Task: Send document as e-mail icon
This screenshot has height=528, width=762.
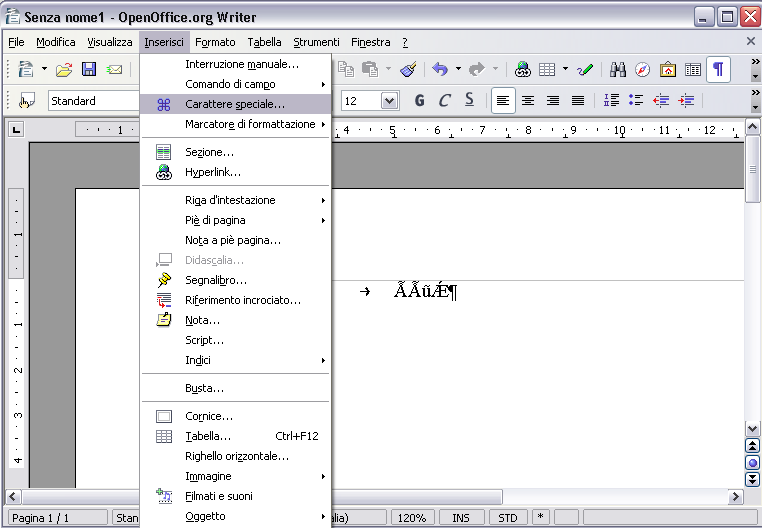Action: coord(114,70)
